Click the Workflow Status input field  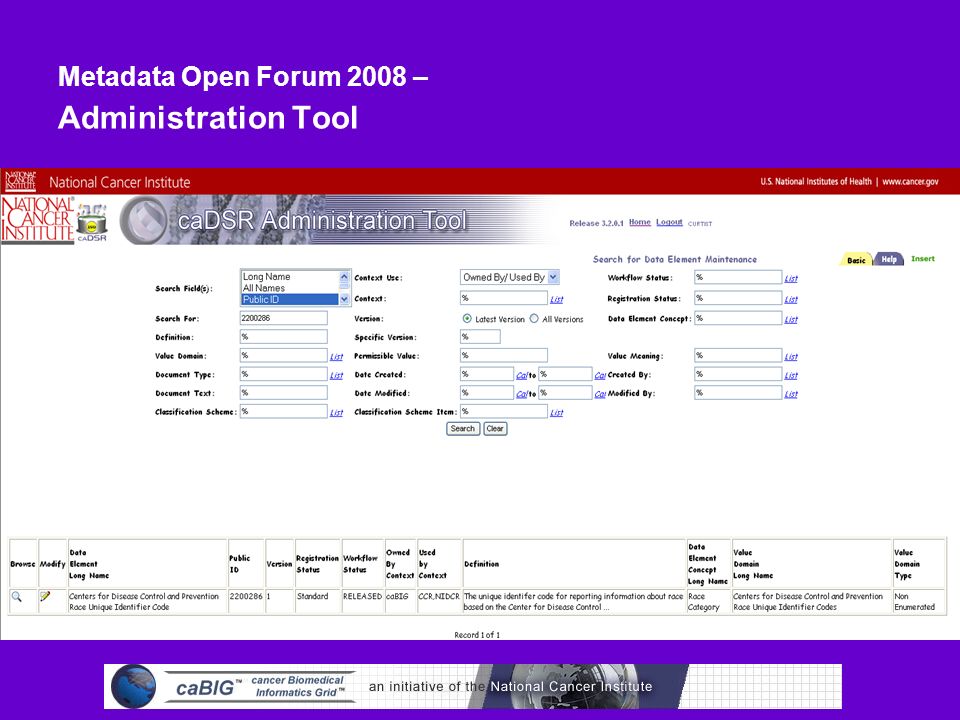738,277
